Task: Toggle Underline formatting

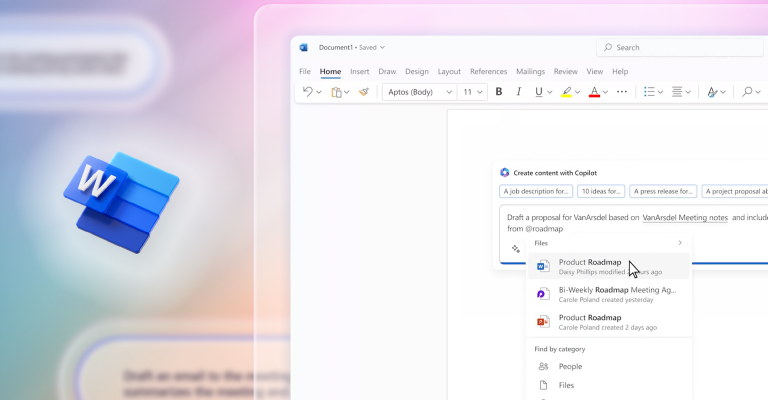Action: (x=539, y=92)
